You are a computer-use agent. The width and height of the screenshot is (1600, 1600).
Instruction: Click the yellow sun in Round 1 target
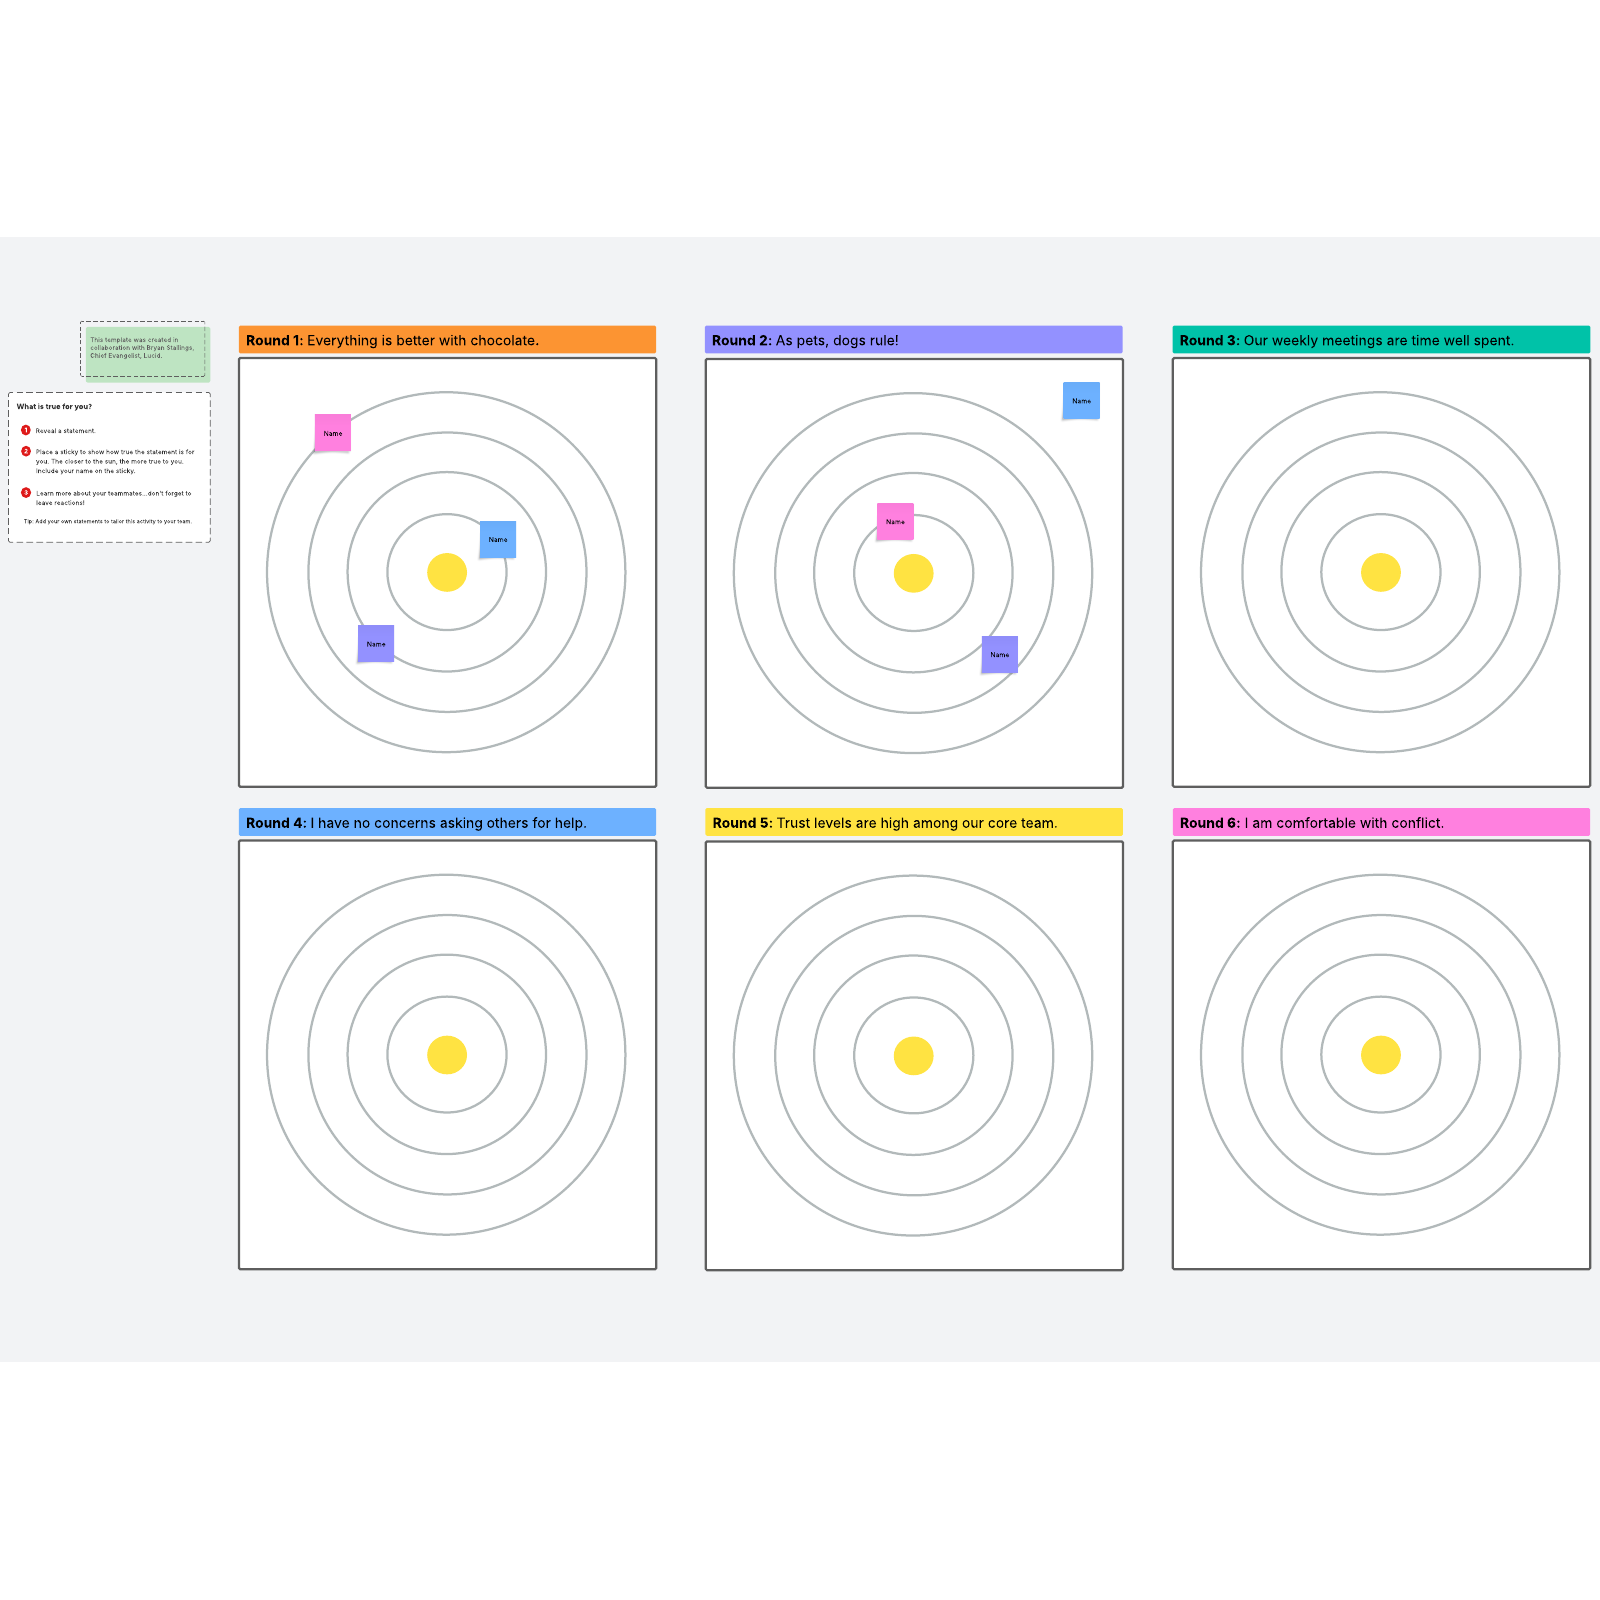447,572
